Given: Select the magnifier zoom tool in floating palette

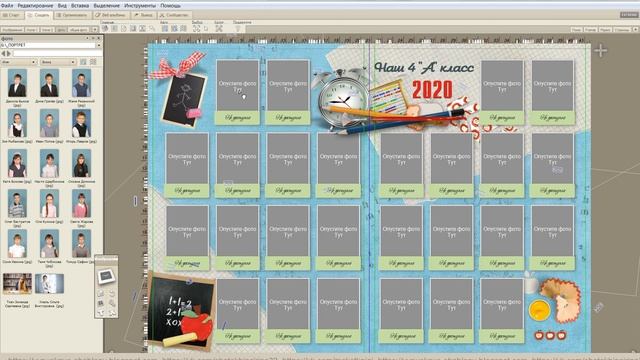Looking at the screenshot, I should [112, 303].
